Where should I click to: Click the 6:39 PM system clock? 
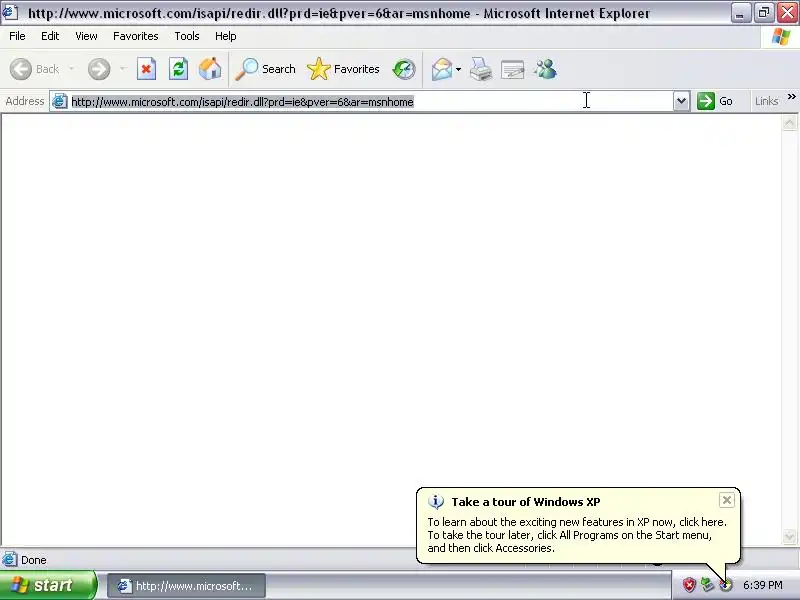pos(763,585)
